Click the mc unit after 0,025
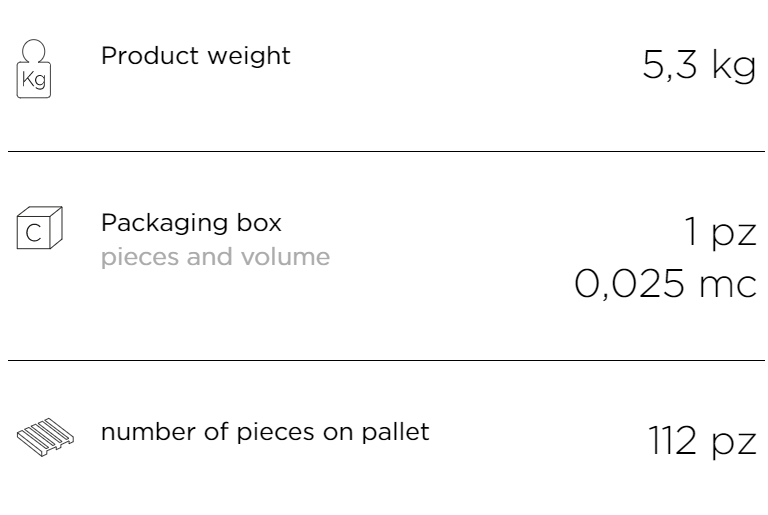Screen dimensions: 768x515 728,286
